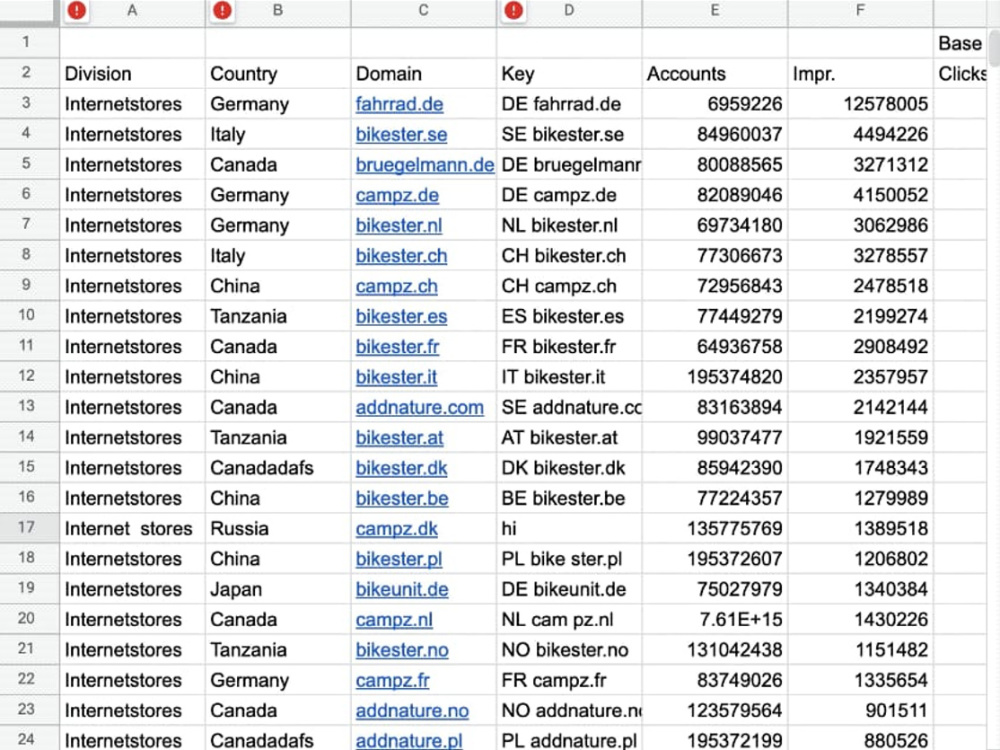Select the Canadadafs cell in row 15
Image resolution: width=1000 pixels, height=750 pixels.
pos(278,467)
